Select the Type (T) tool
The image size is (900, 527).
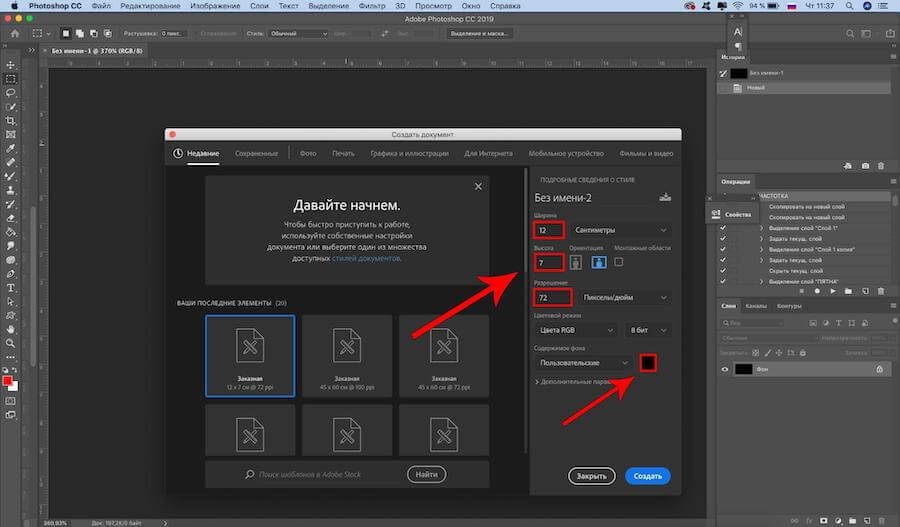click(11, 287)
